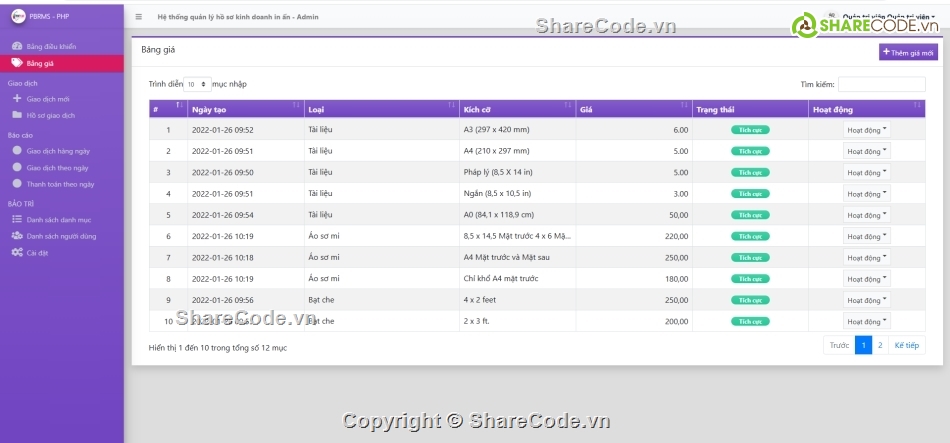Screen dimensions: 950x443
Task: Select Thanh toán theo ngày menu item
Action: pyautogui.click(x=60, y=184)
